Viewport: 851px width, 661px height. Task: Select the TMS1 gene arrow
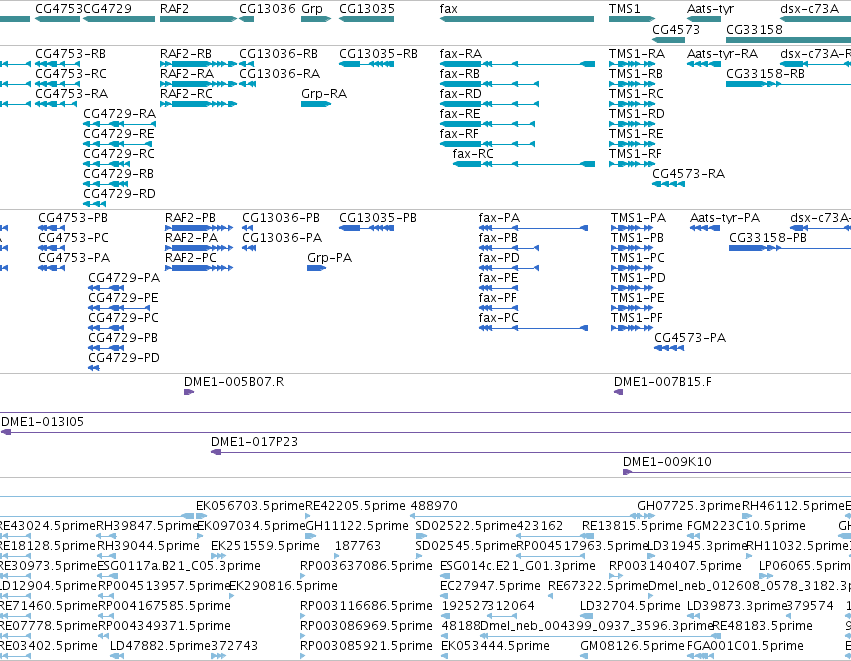[x=632, y=19]
